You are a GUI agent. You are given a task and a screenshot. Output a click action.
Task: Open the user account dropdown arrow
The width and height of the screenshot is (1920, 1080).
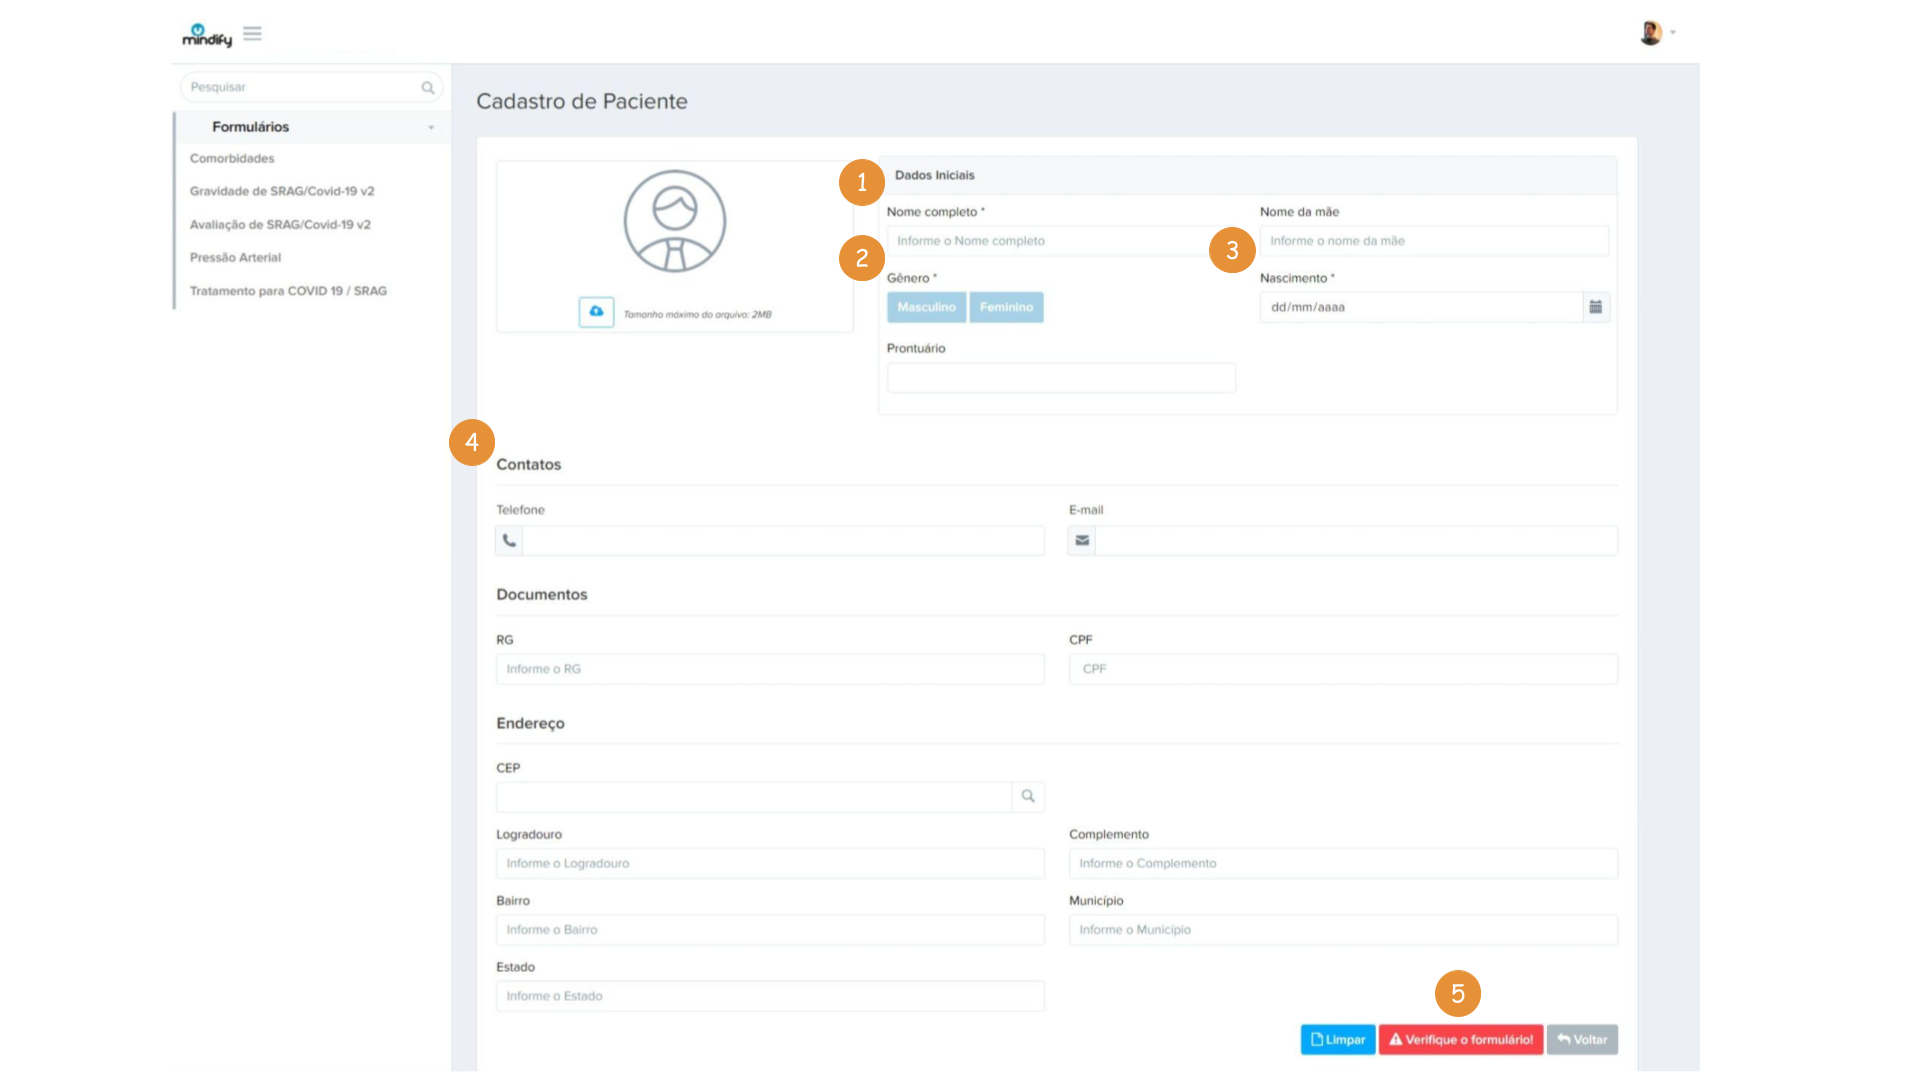point(1673,33)
